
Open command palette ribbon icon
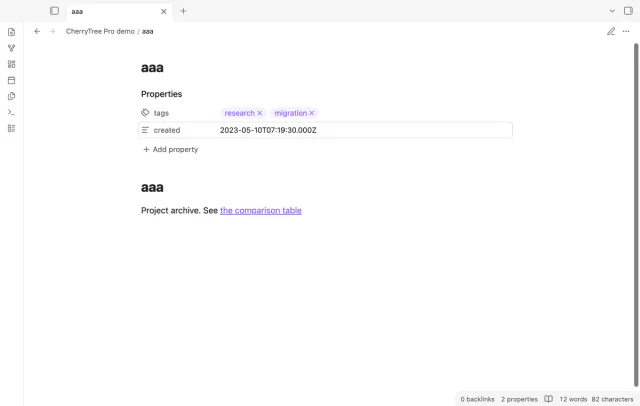tap(11, 112)
